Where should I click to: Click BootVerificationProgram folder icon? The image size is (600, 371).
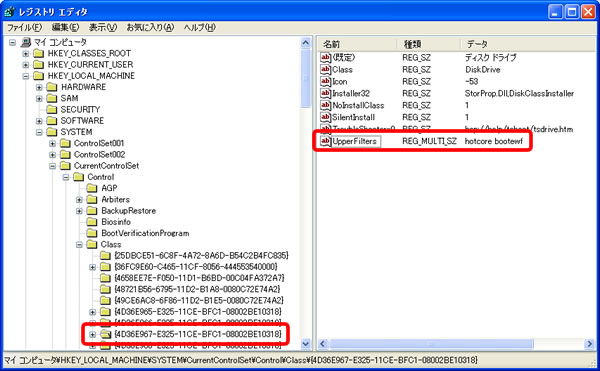[x=92, y=233]
